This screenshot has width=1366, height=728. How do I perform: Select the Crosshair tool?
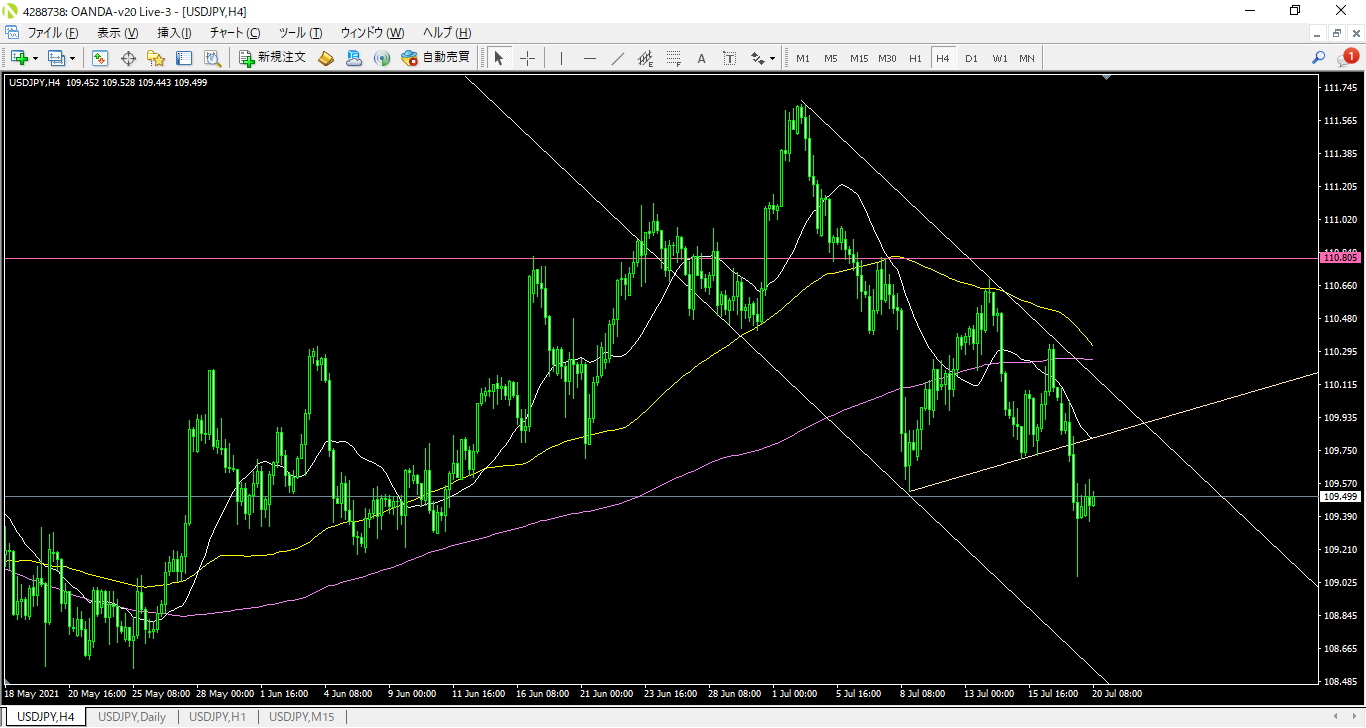coord(527,58)
